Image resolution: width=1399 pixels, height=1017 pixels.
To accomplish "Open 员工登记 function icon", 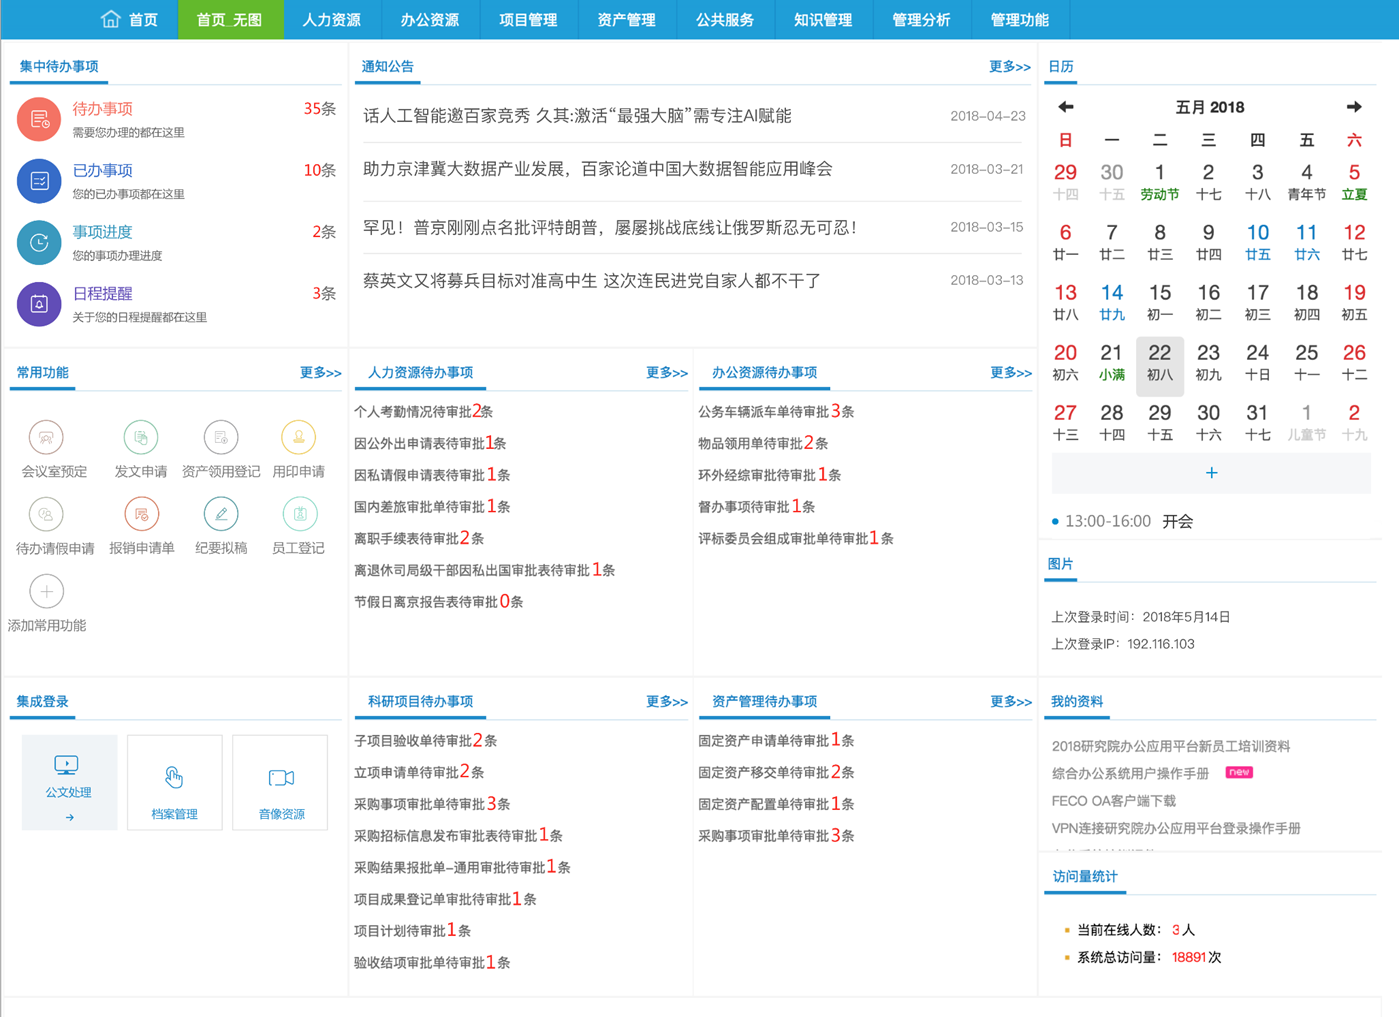I will tap(298, 514).
